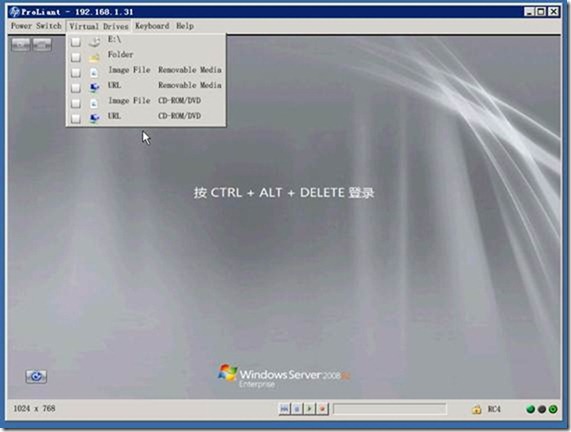Select URL Removable Media entry
This screenshot has width=571, height=432.
click(x=146, y=86)
